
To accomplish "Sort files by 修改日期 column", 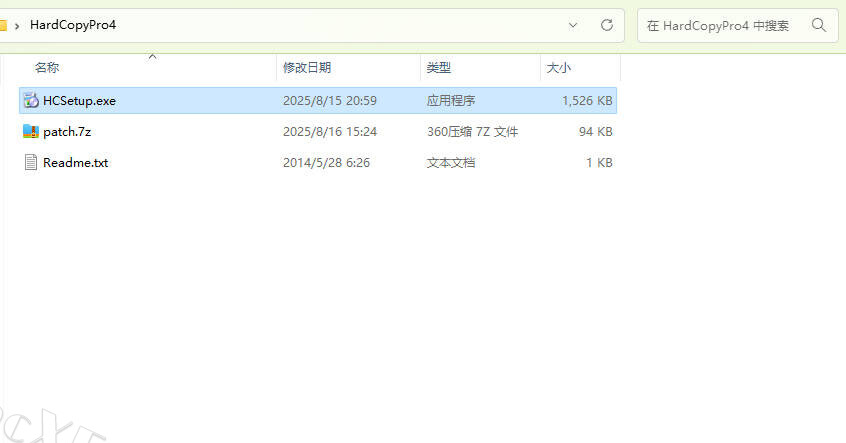I will point(306,67).
